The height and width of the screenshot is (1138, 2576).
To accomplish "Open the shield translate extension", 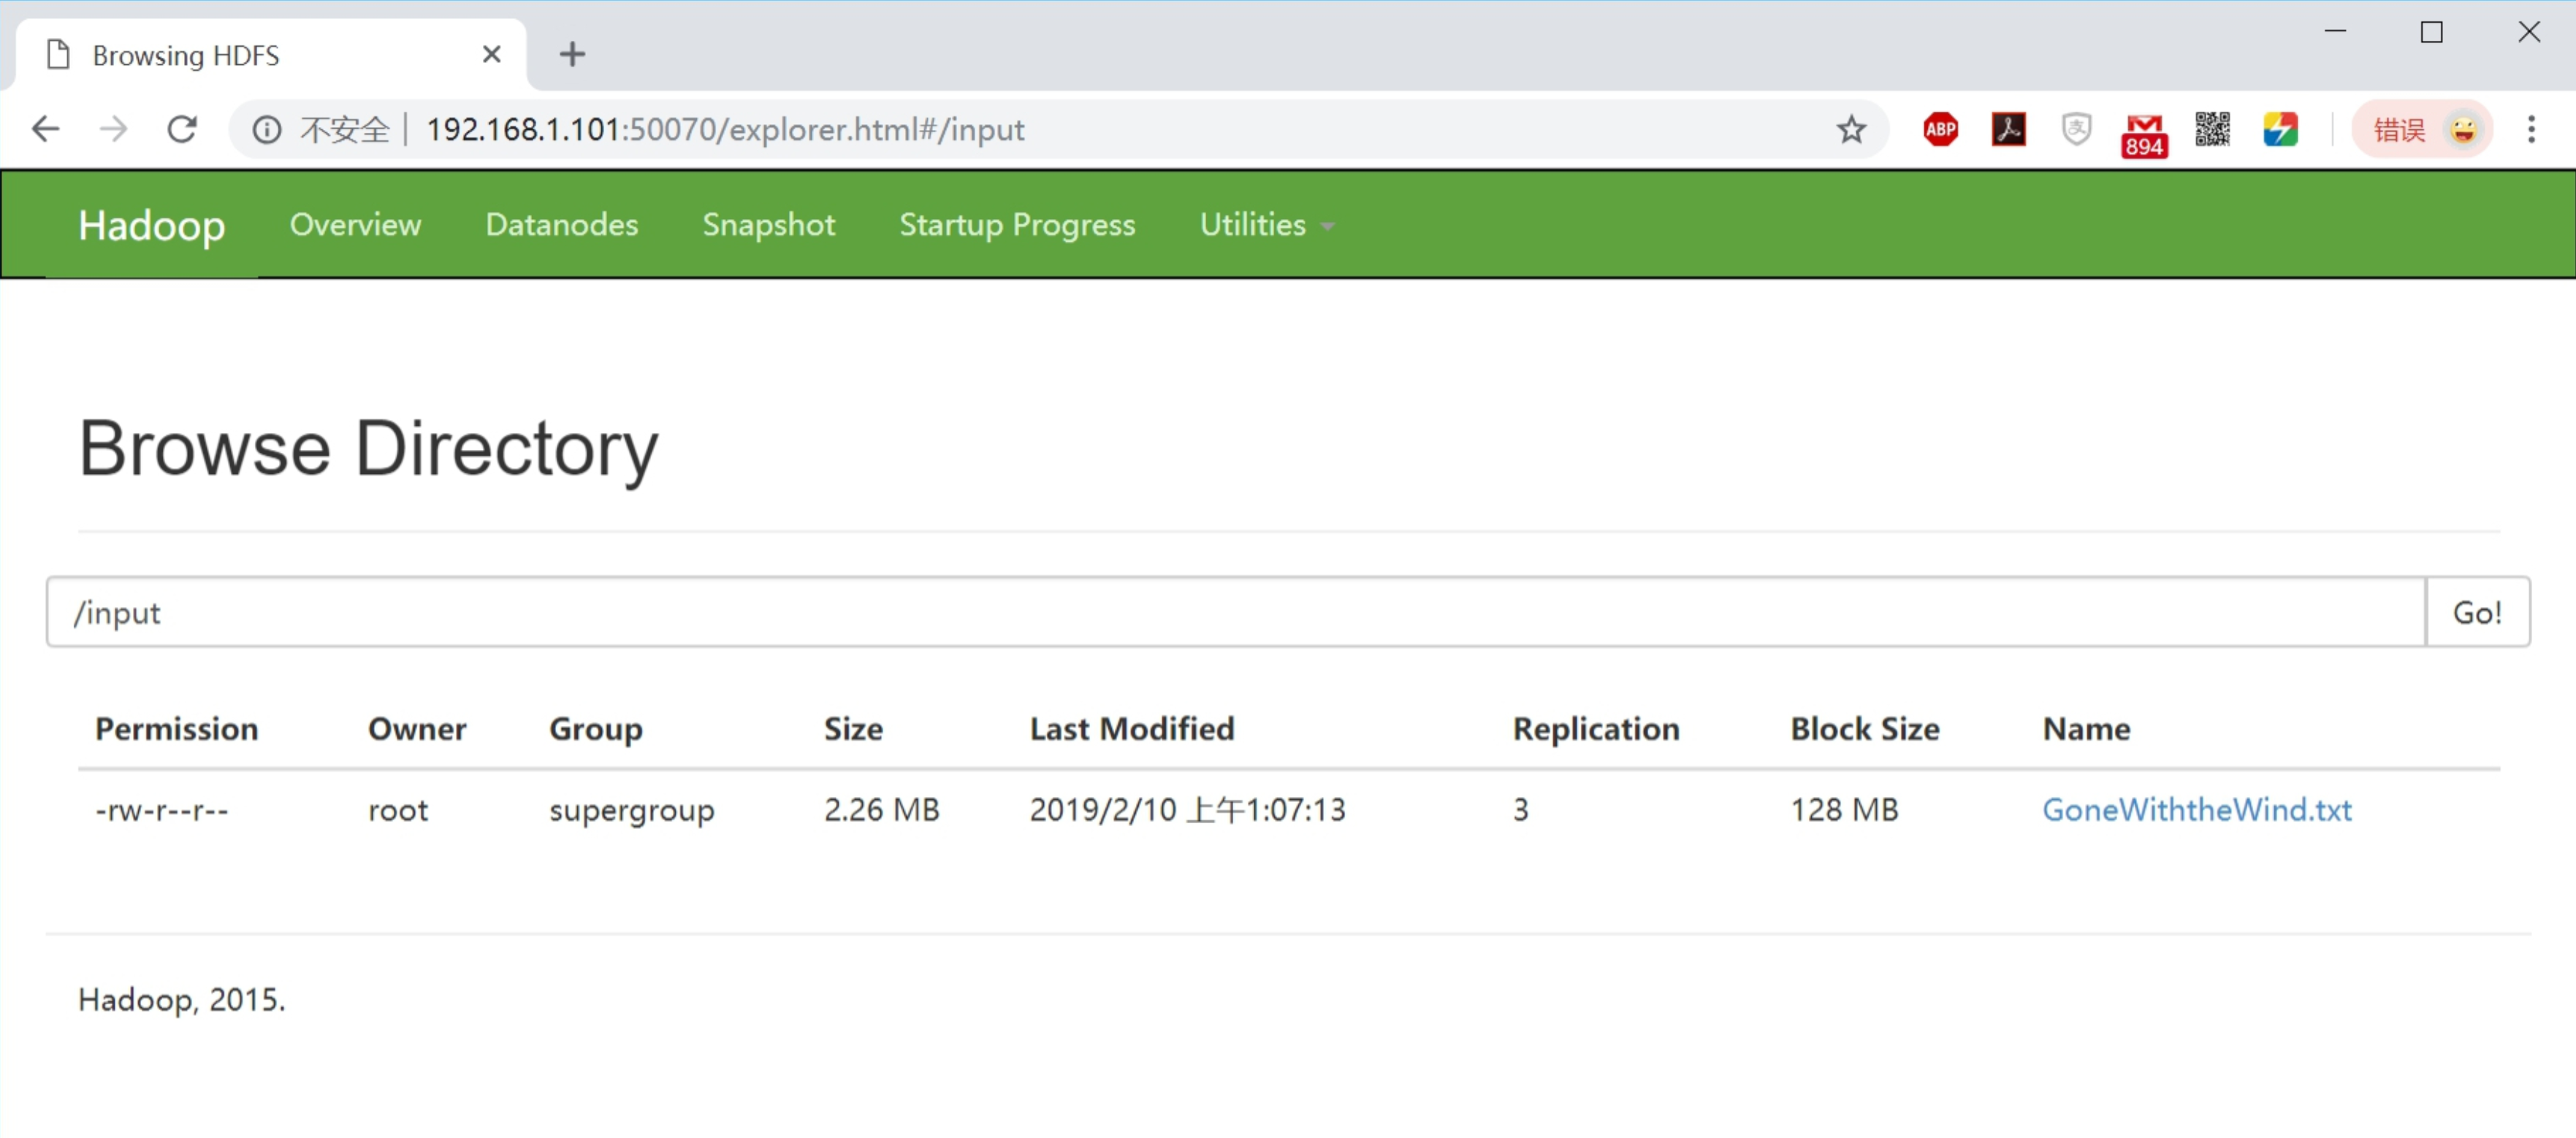I will point(2076,129).
